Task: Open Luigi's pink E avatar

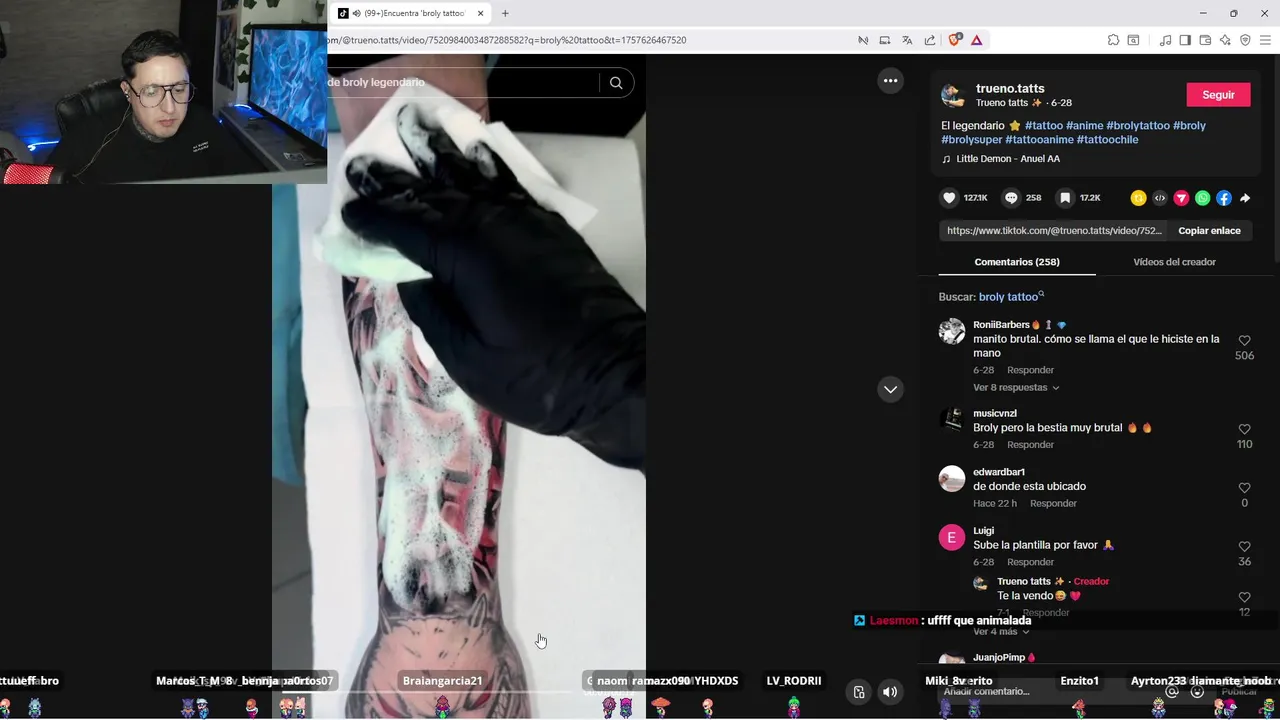Action: (952, 537)
